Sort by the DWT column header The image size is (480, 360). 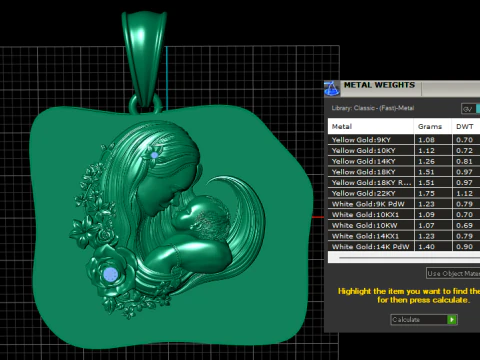[466, 126]
